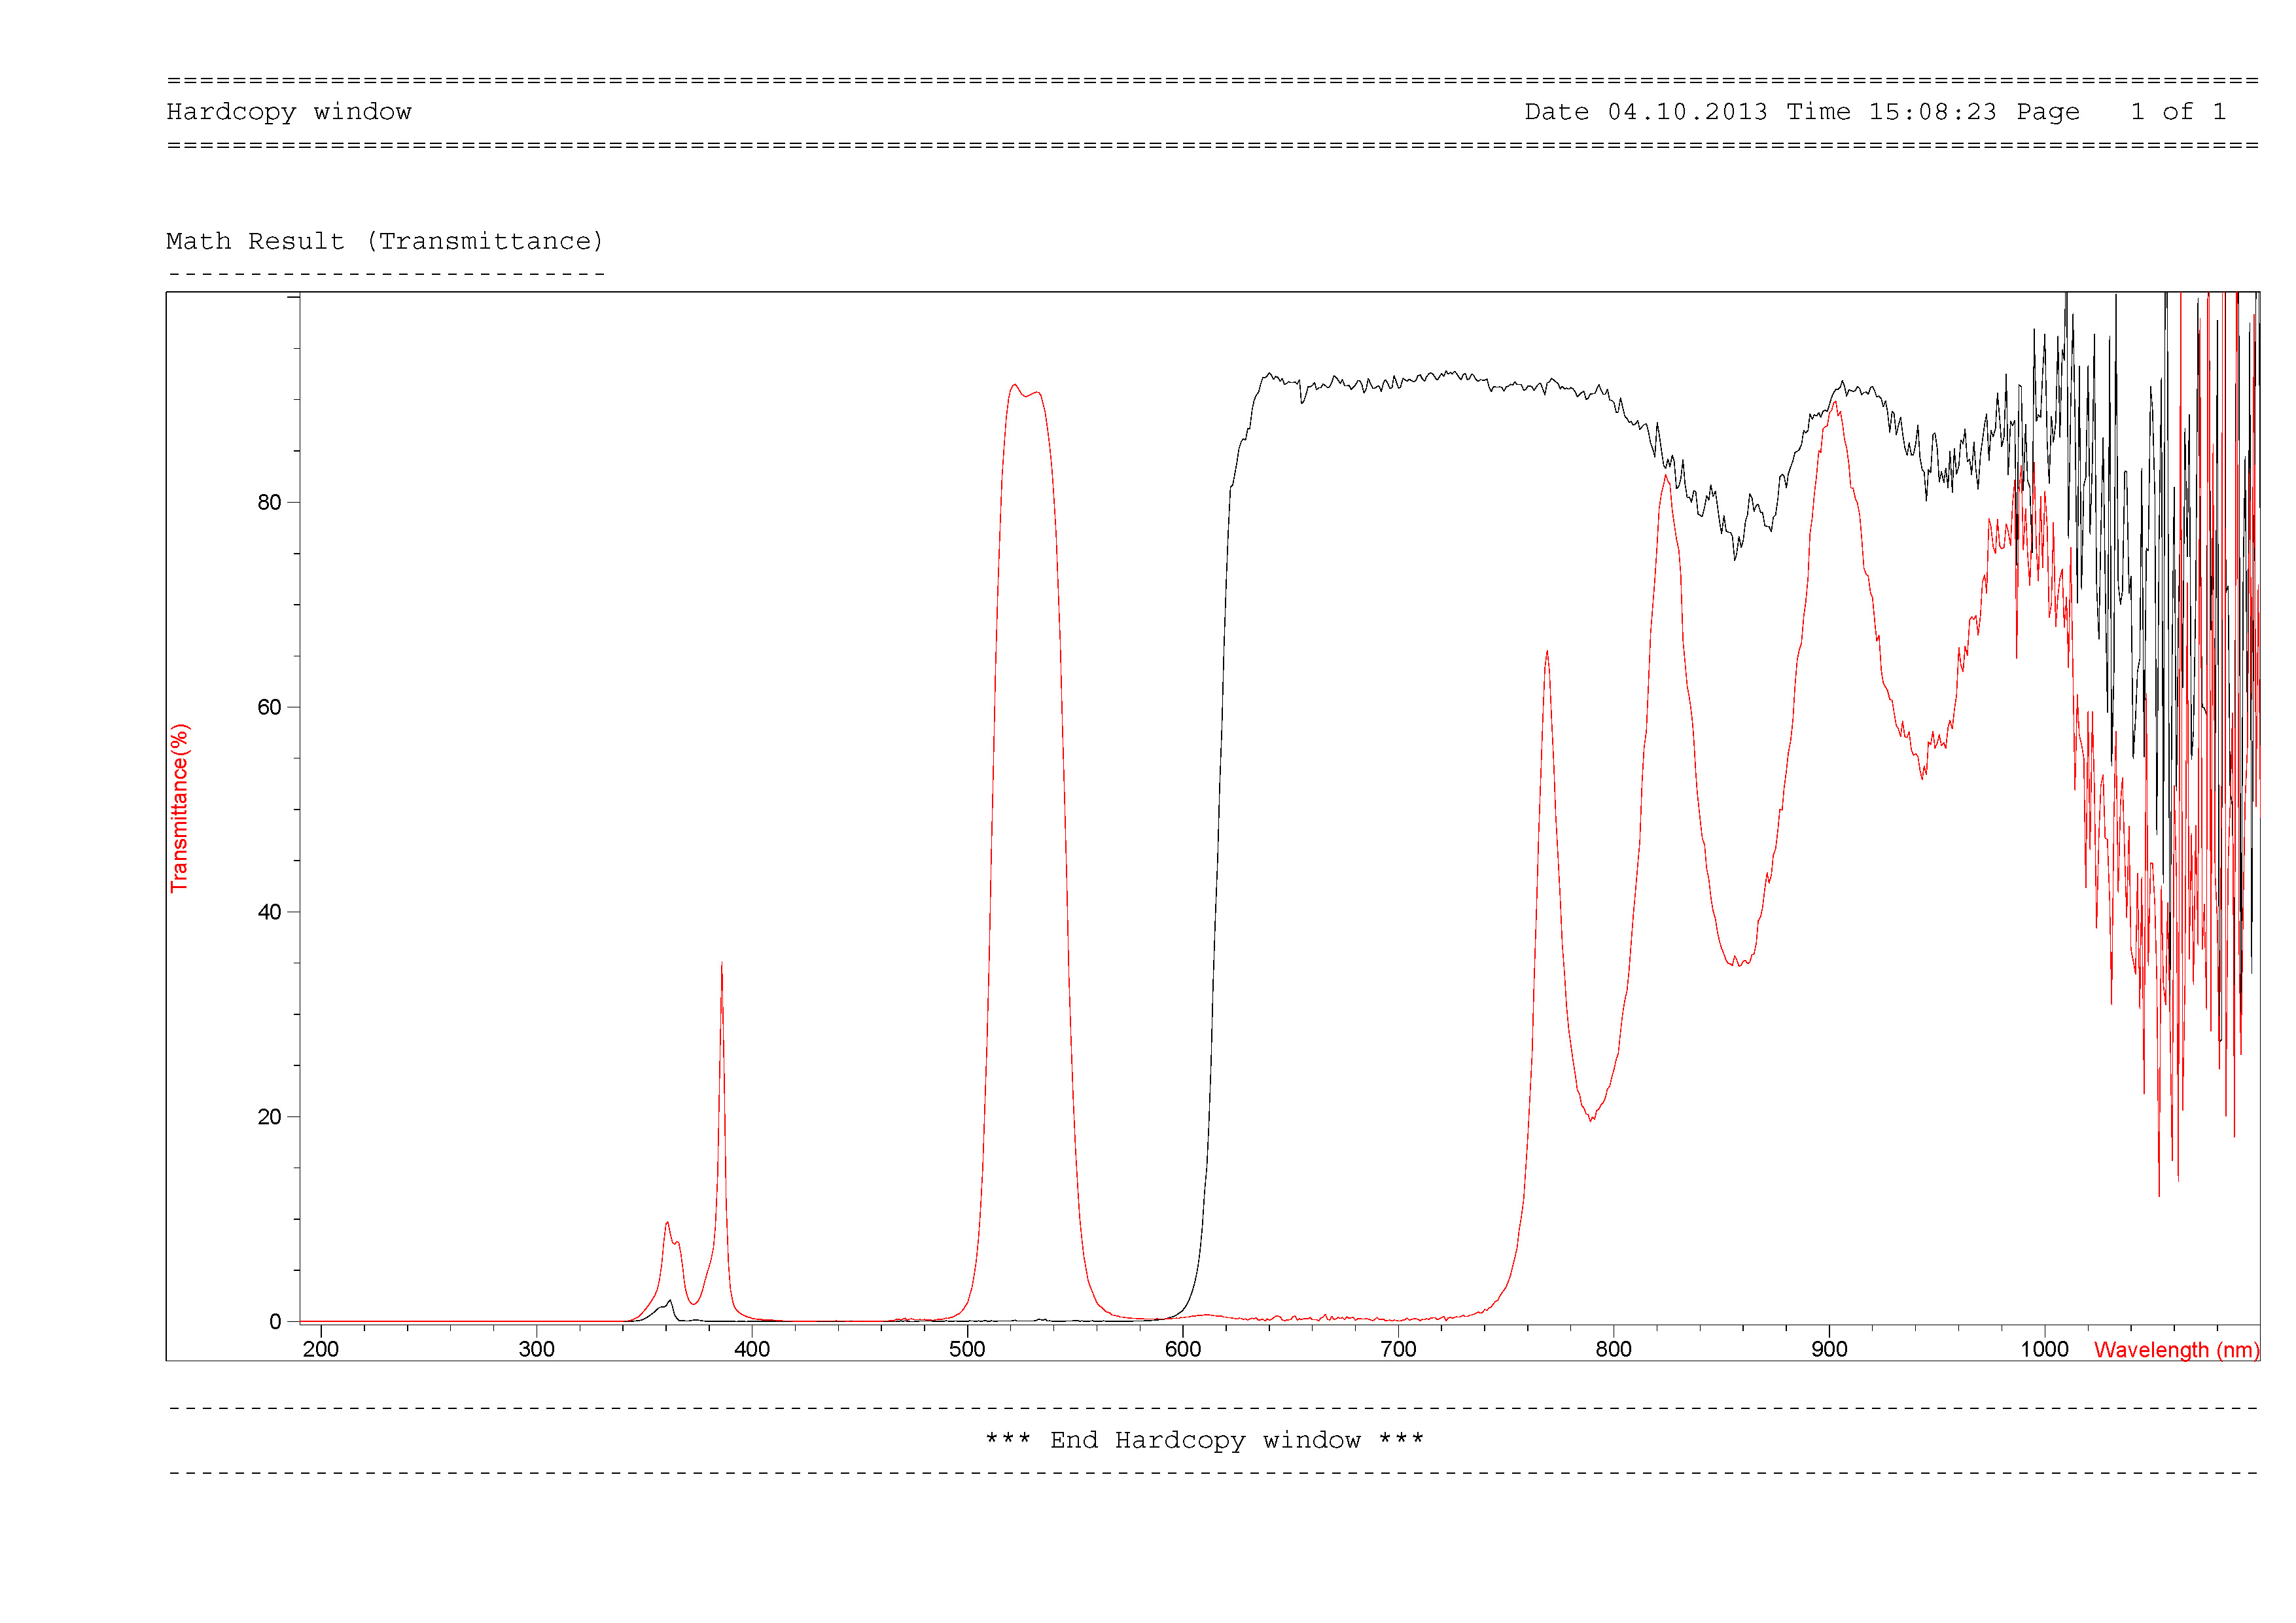Click the '1000' x-axis tick label
Image resolution: width=2296 pixels, height=1623 pixels.
pos(2044,1349)
